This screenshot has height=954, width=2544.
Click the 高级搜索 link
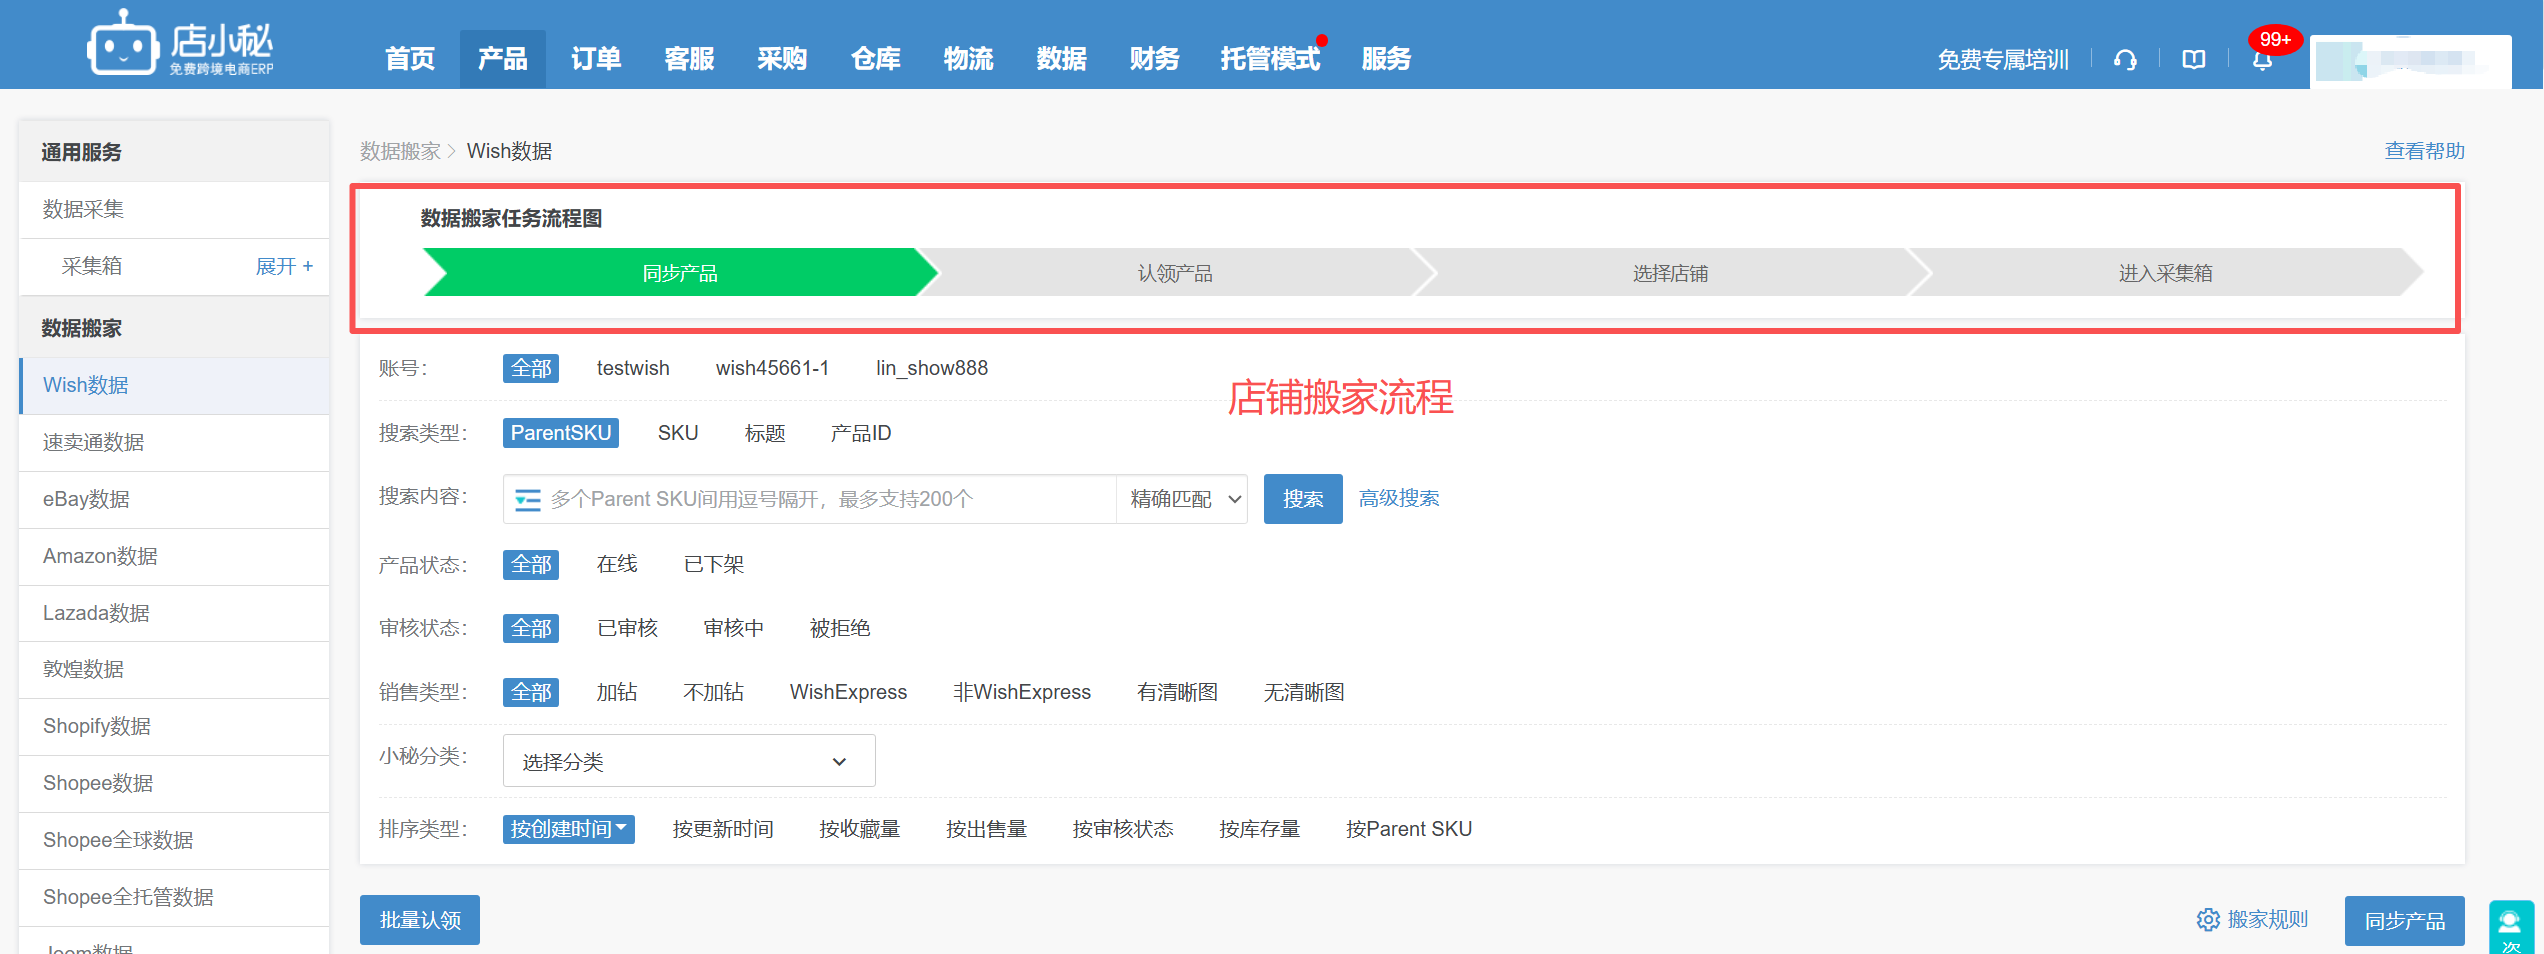click(x=1398, y=498)
